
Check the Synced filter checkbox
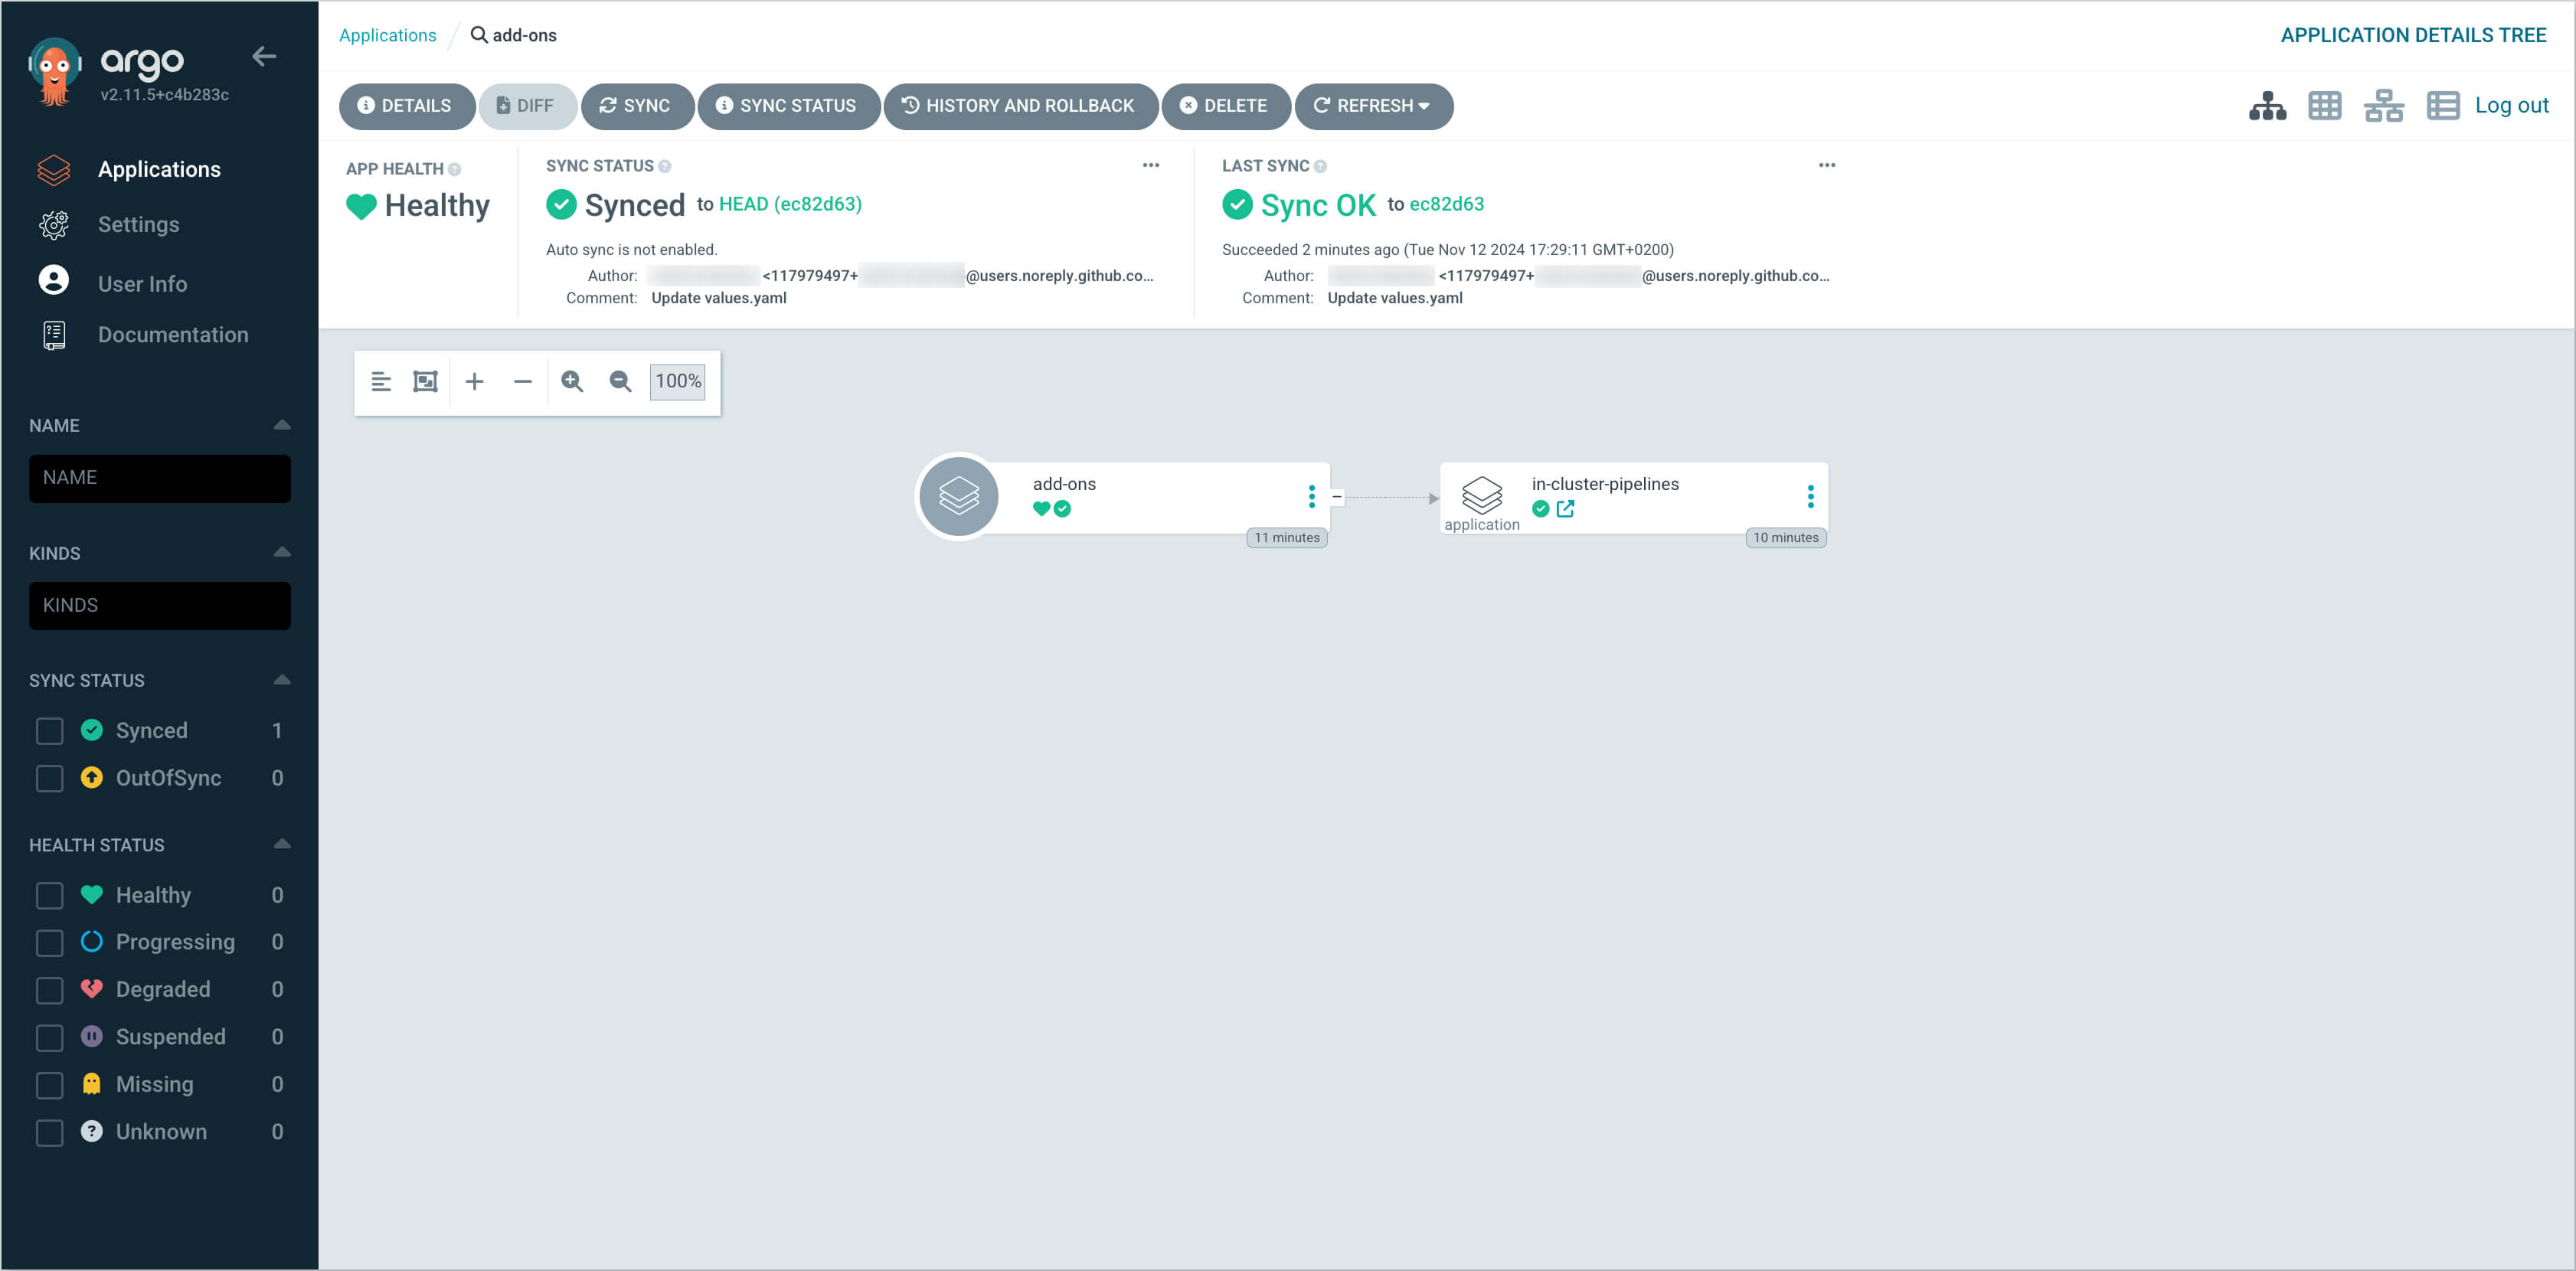(x=49, y=731)
